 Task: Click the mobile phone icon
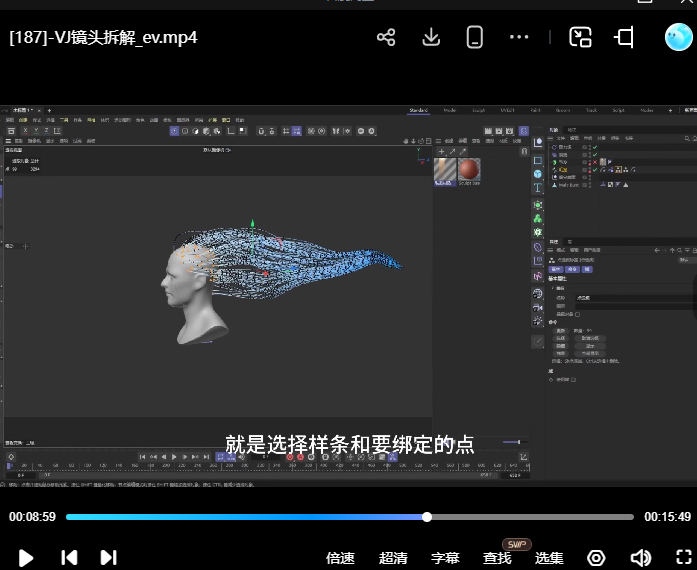tap(475, 38)
